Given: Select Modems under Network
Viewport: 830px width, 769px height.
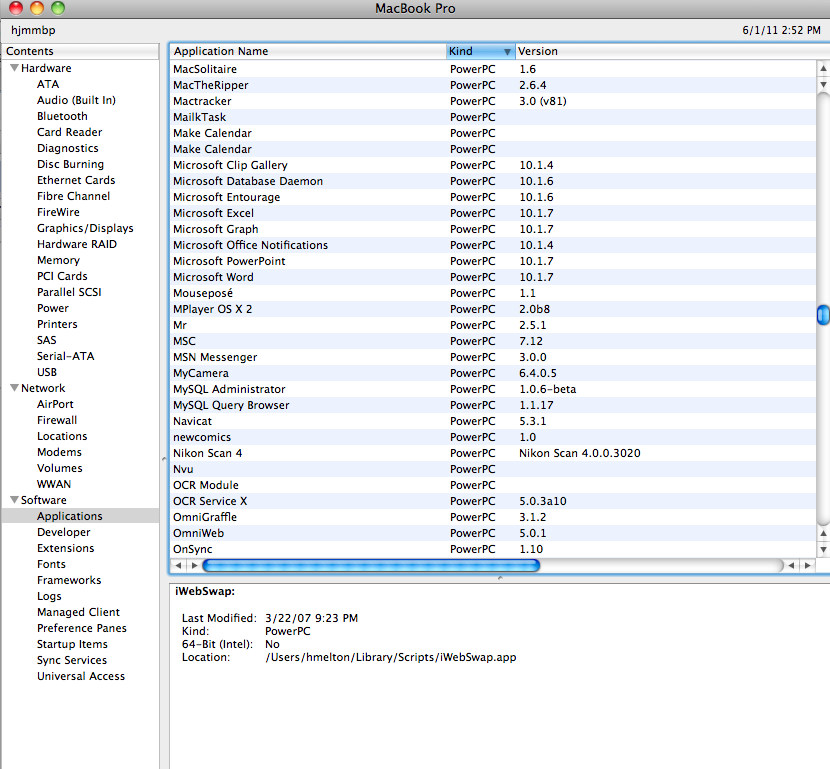Looking at the screenshot, I should (x=59, y=452).
